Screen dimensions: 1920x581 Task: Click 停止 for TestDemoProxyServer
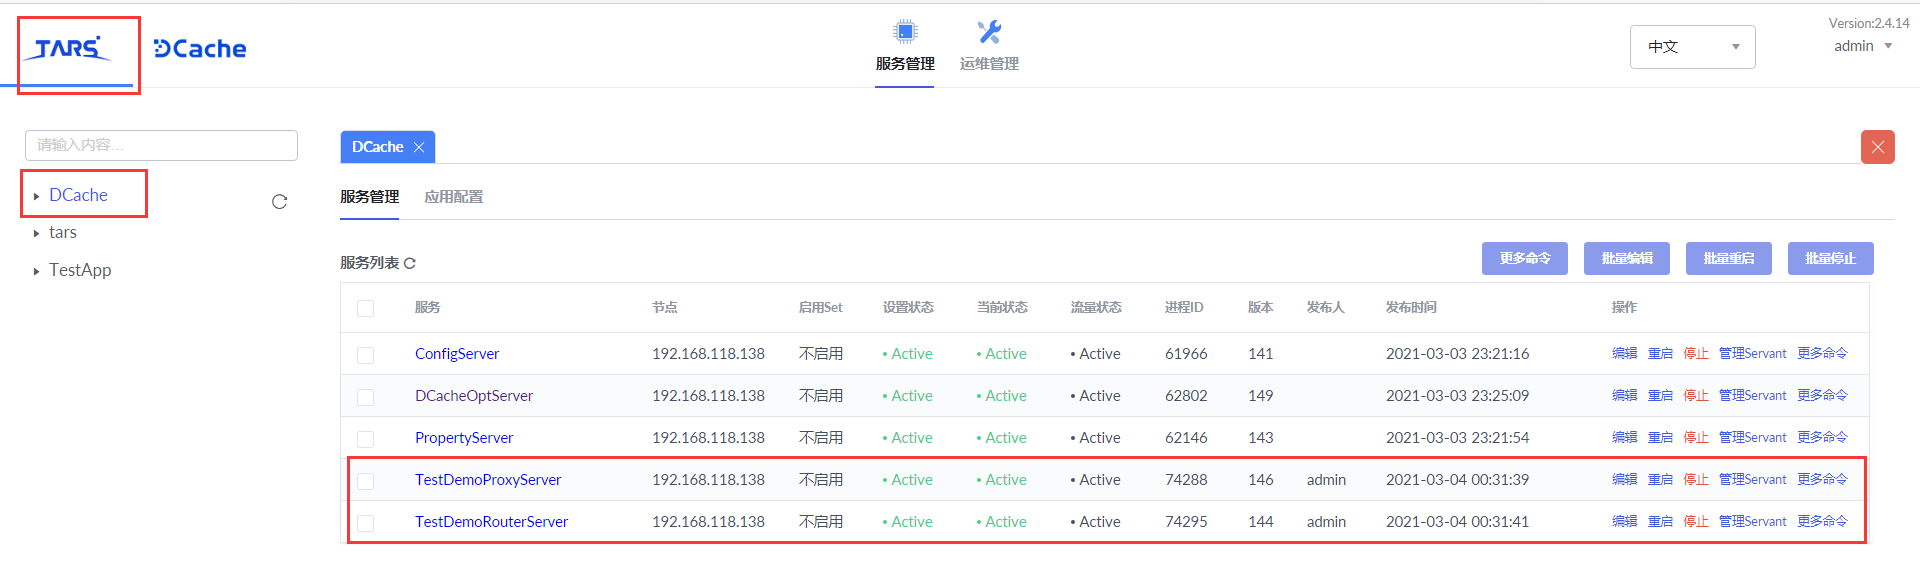[x=1697, y=479]
